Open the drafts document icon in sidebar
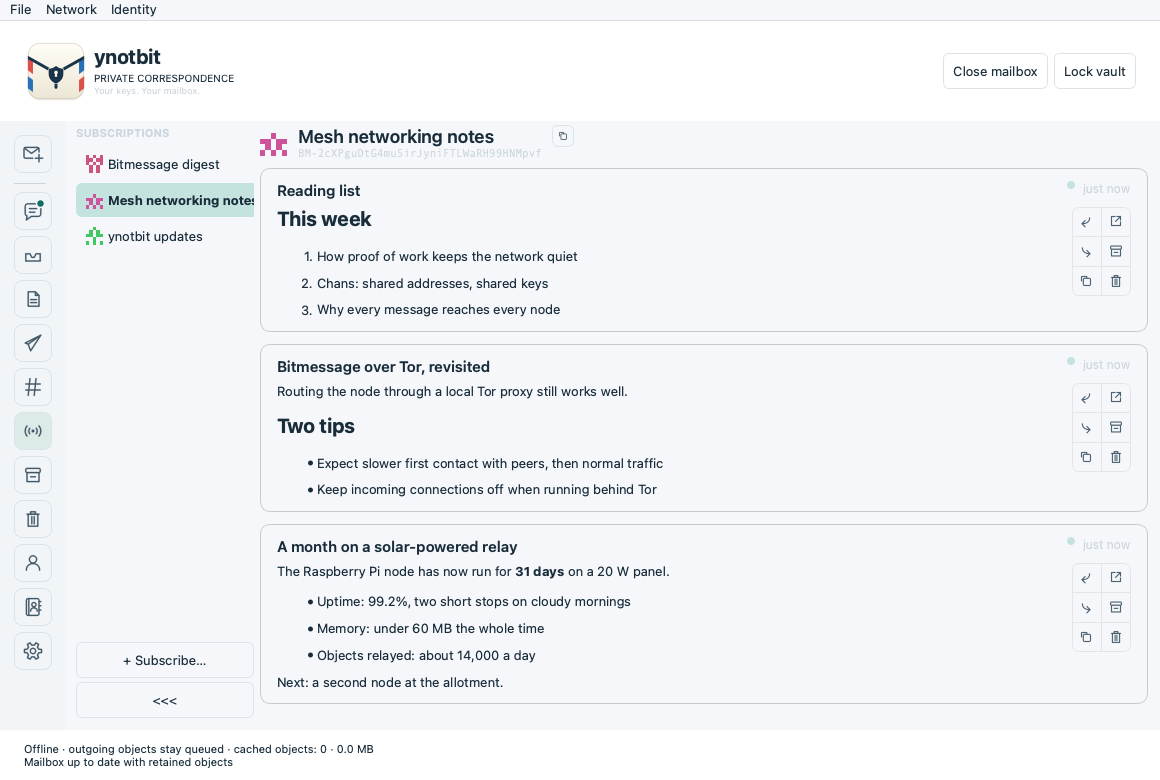1160x780 pixels. click(33, 299)
